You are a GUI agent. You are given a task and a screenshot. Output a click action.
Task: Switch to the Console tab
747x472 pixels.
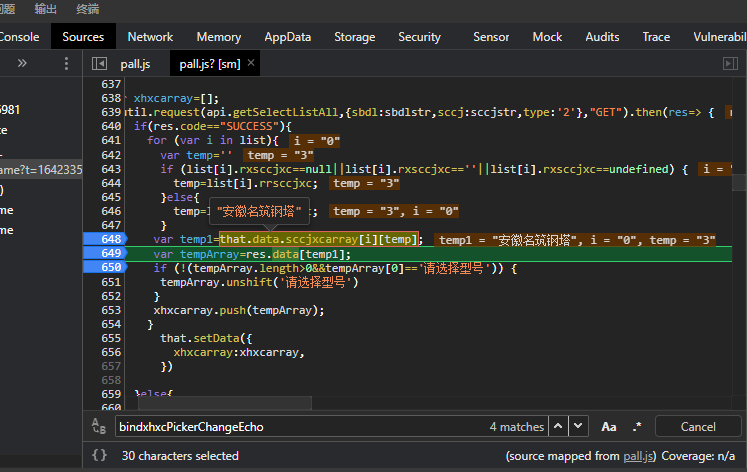(19, 37)
